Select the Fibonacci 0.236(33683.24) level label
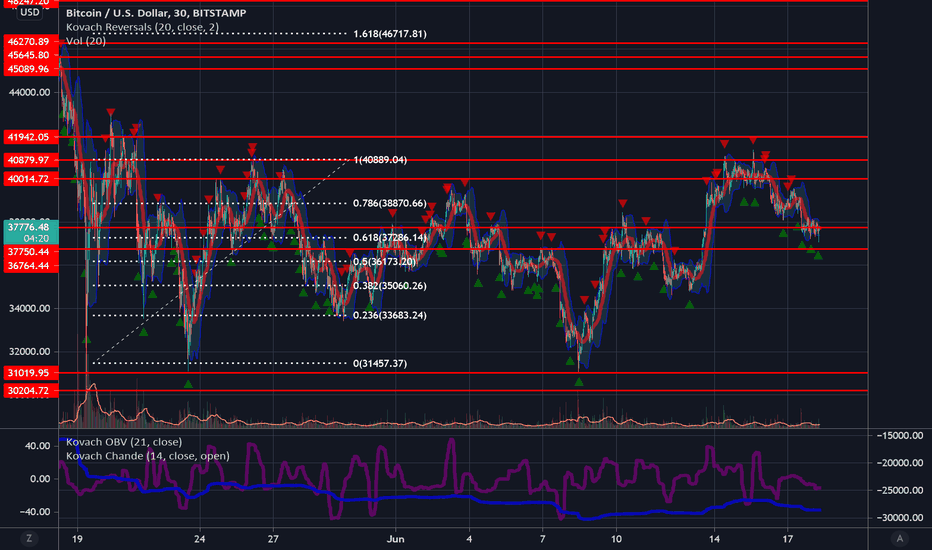The width and height of the screenshot is (932, 550). (390, 315)
